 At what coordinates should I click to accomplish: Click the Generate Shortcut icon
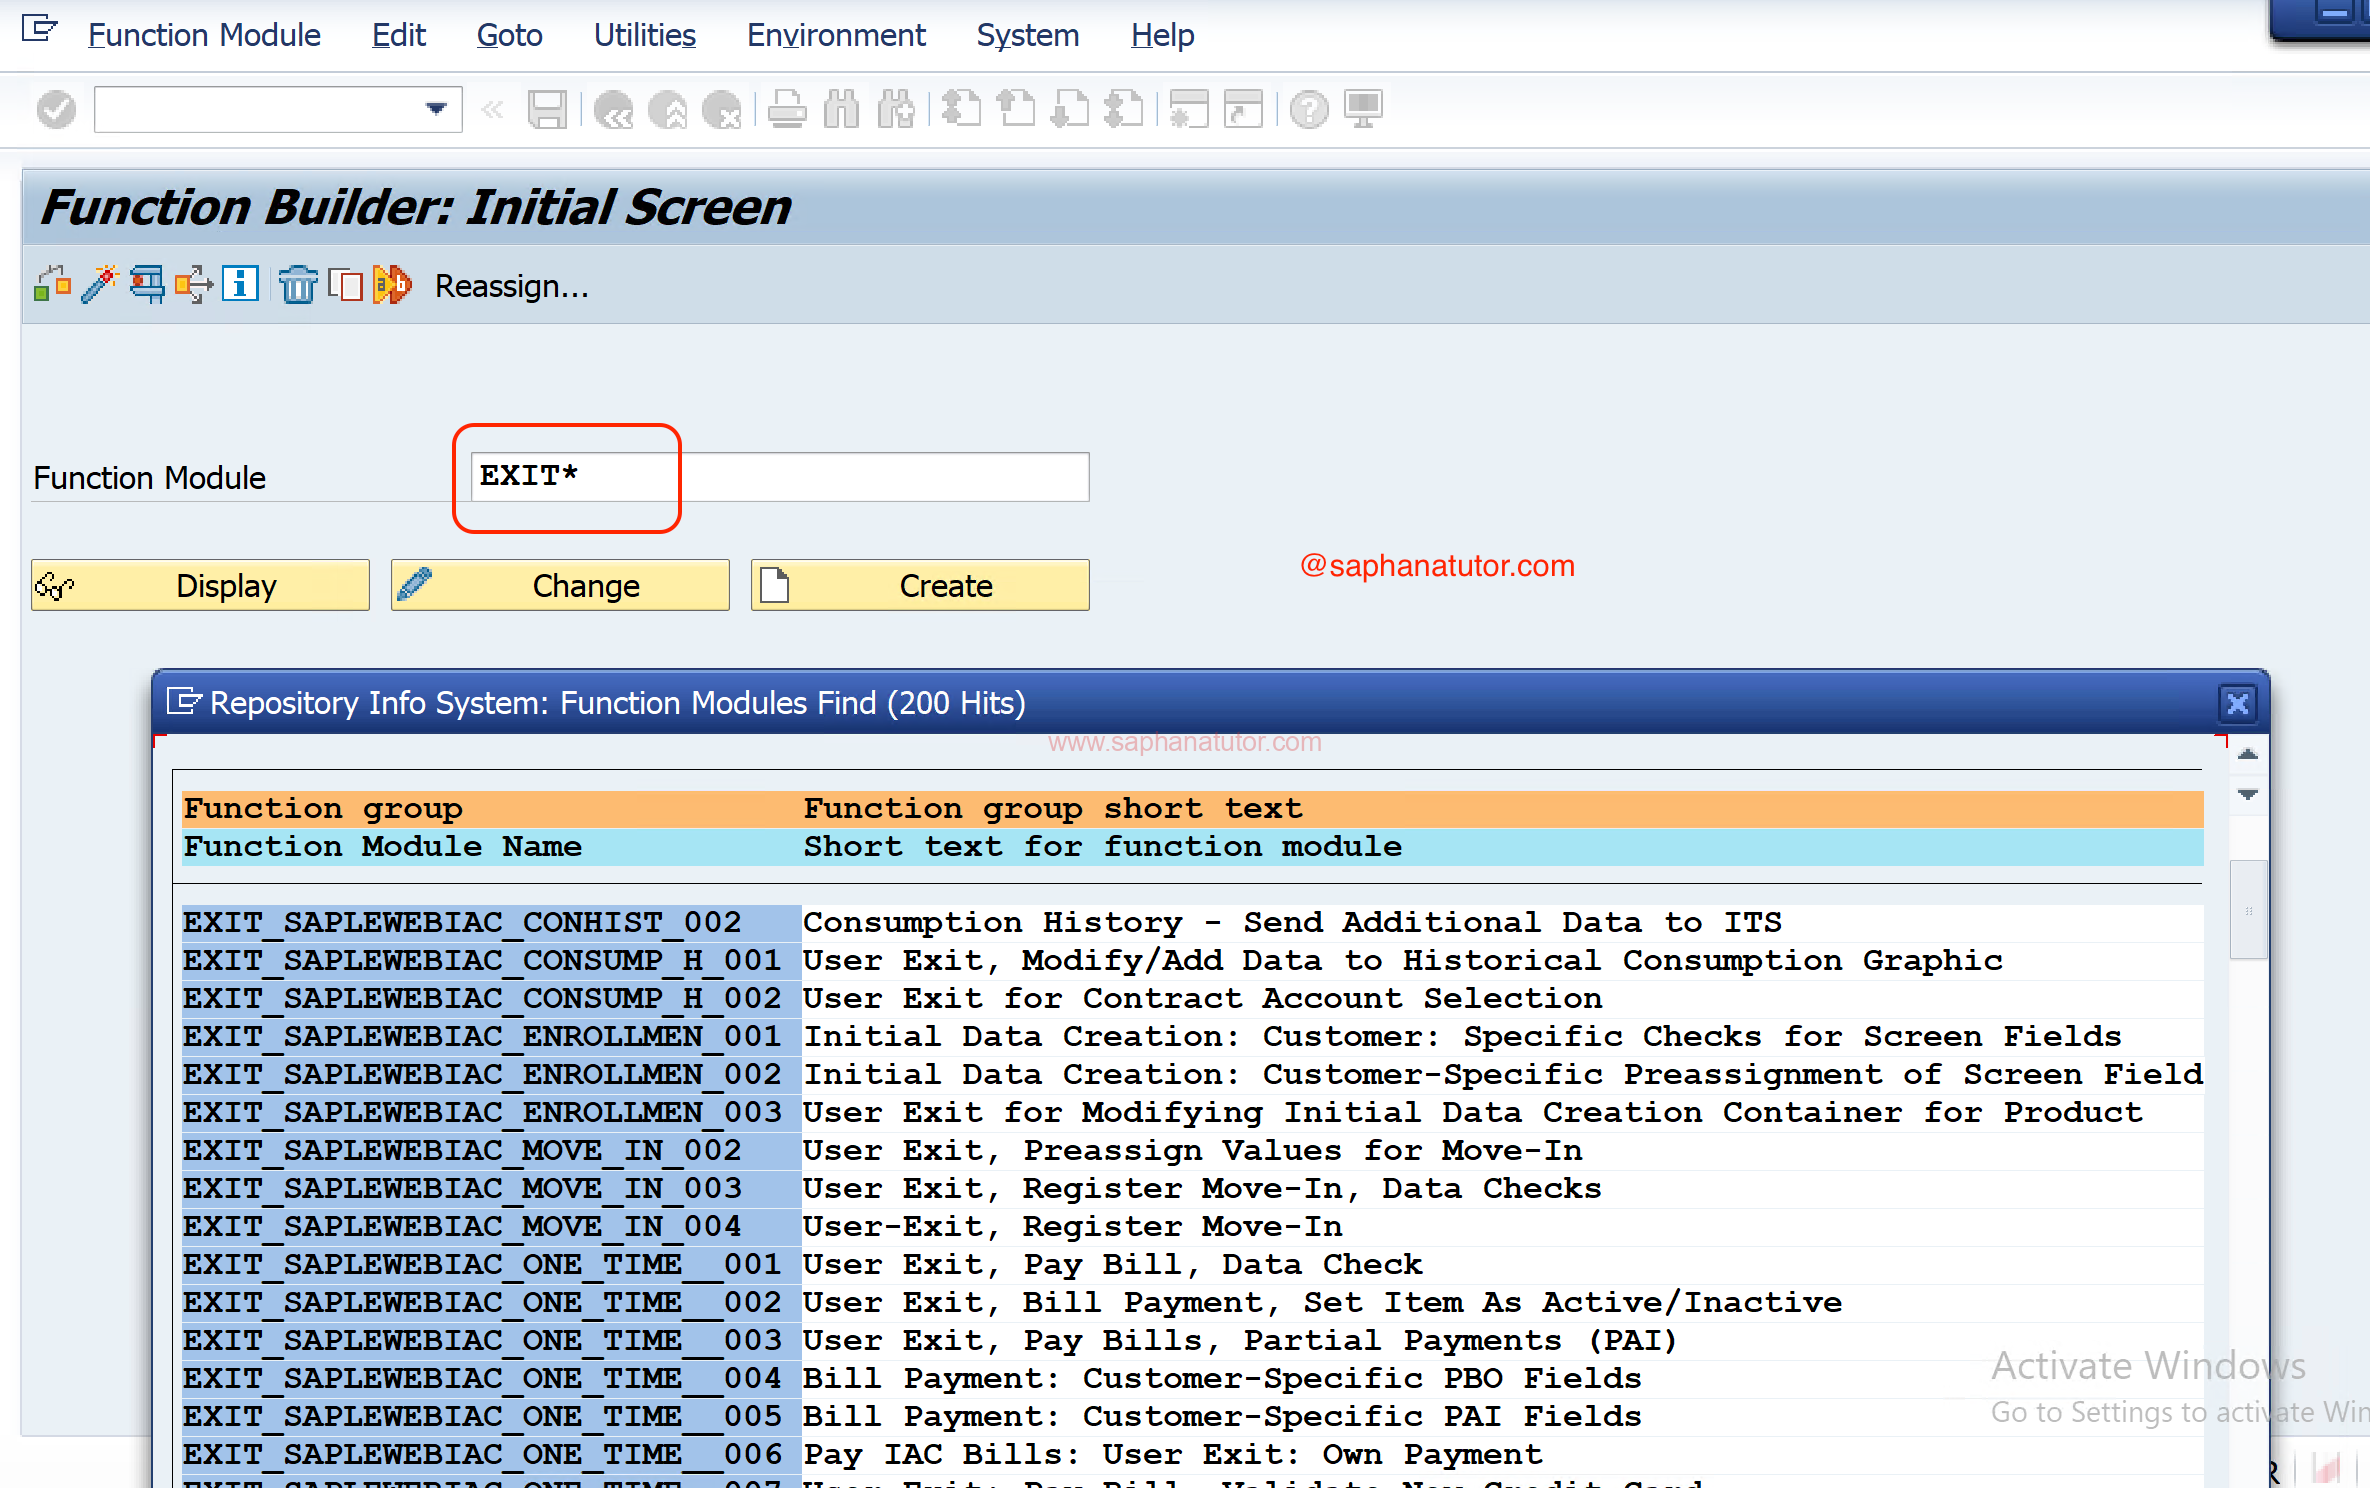pyautogui.click(x=1243, y=109)
